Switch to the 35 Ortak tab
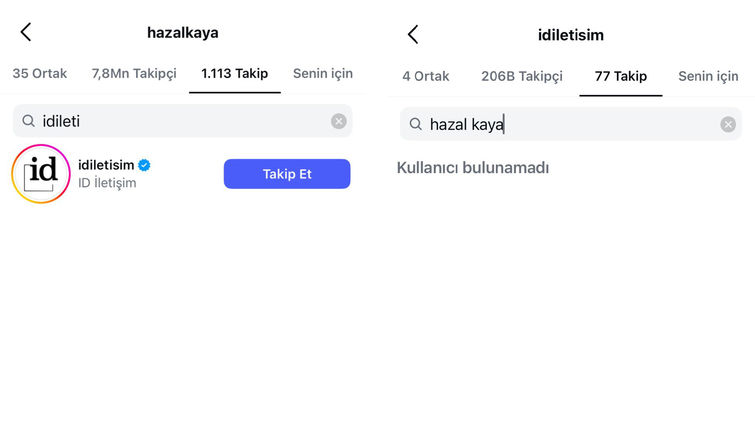This screenshot has height=426, width=755. [39, 74]
